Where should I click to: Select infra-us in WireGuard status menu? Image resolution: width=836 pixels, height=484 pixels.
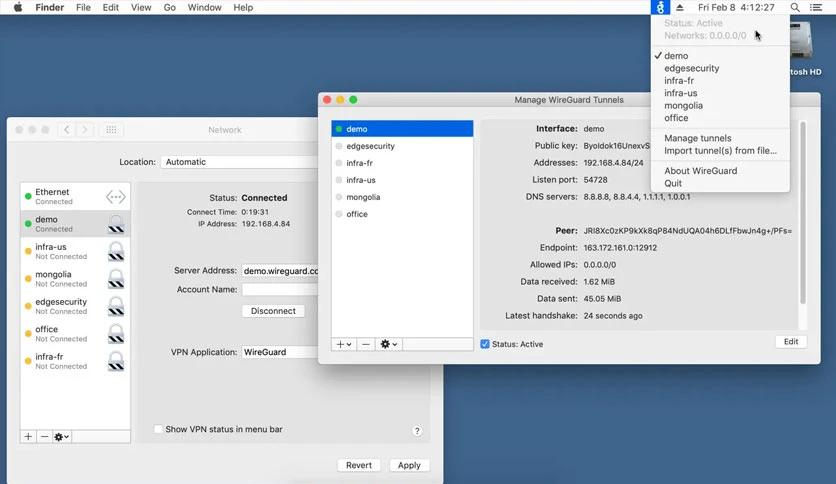coord(720,93)
